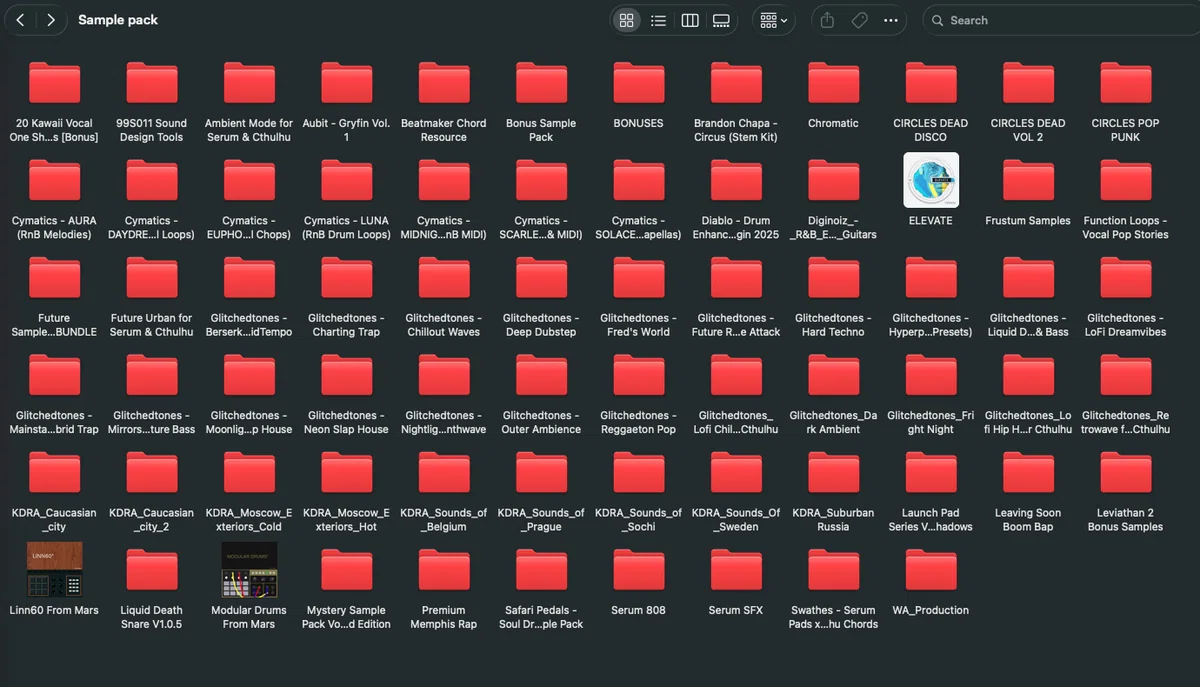Select the Bonus Sample Pack folder
Viewport: 1200px width, 687px height.
[x=541, y=85]
